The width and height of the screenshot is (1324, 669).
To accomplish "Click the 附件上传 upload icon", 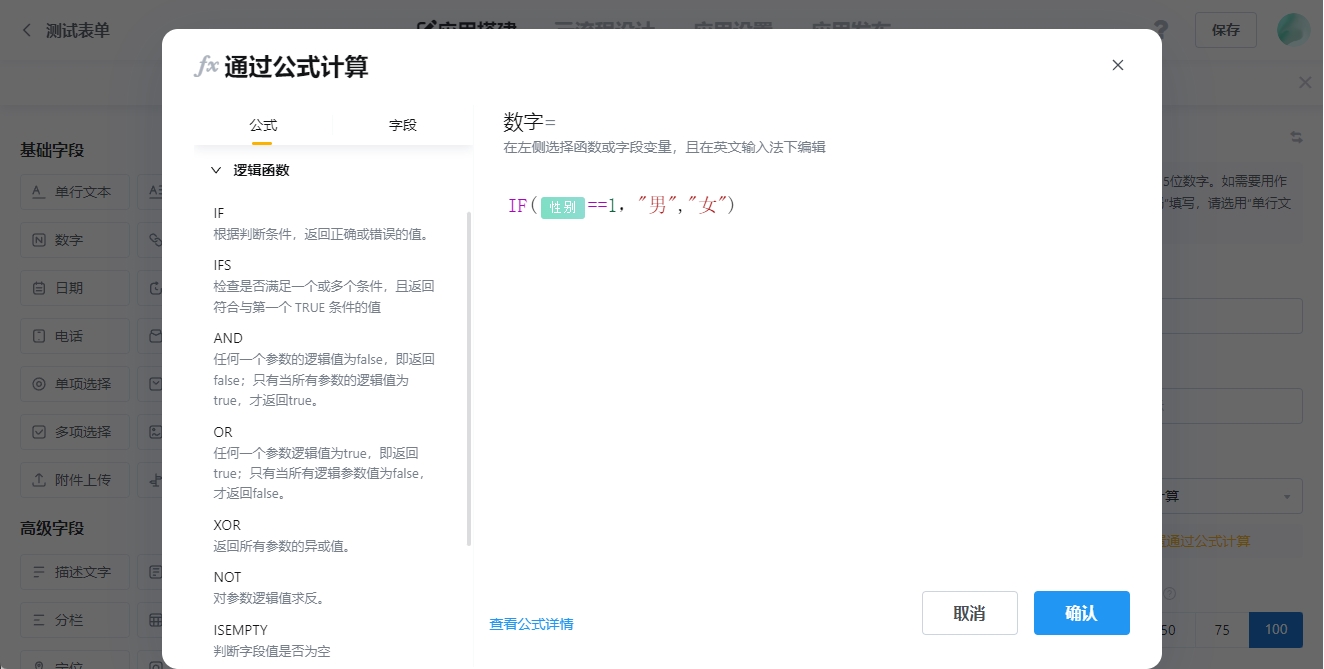I will click(39, 480).
